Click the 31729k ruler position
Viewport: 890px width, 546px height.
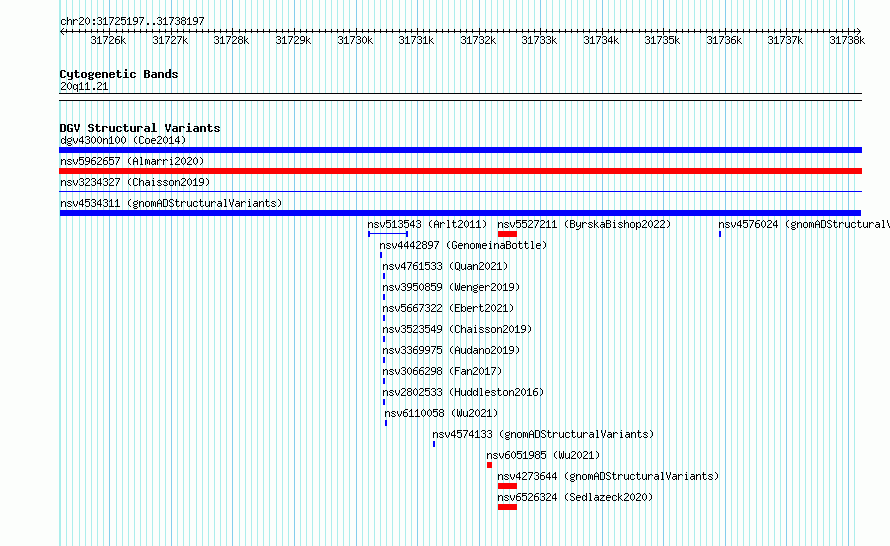click(x=293, y=40)
